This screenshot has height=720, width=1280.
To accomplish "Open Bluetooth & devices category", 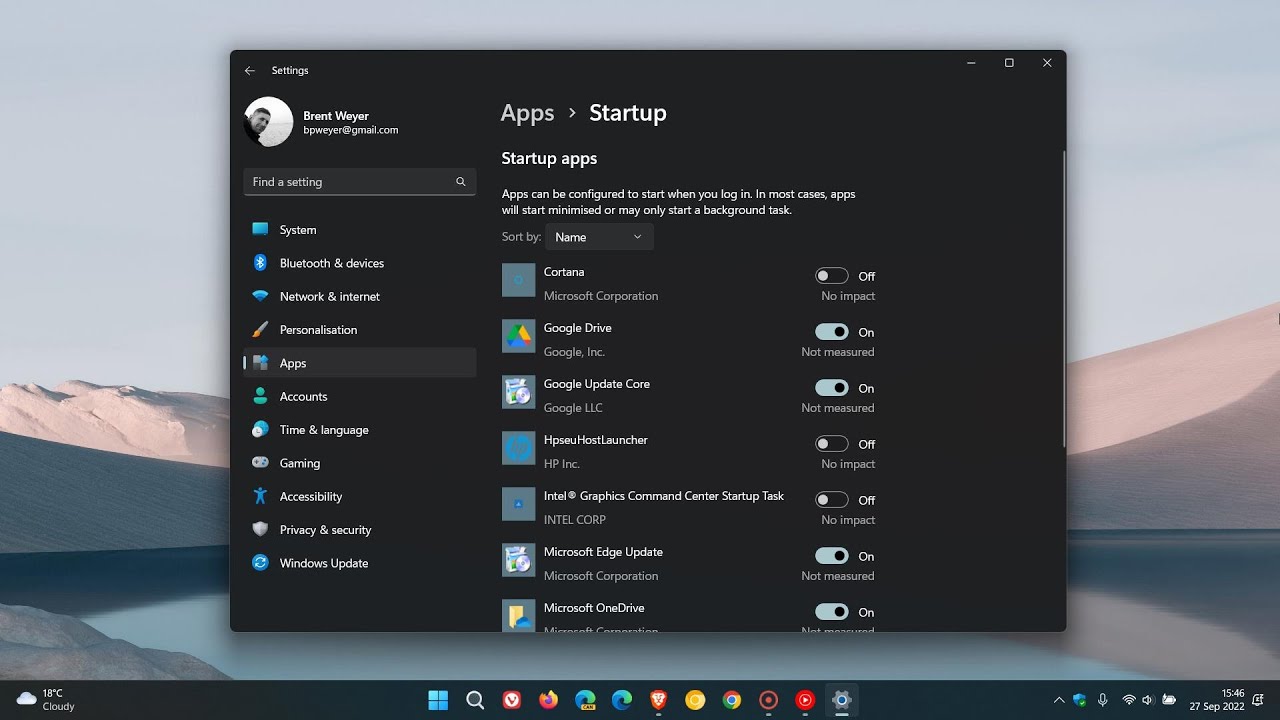I will point(360,263).
